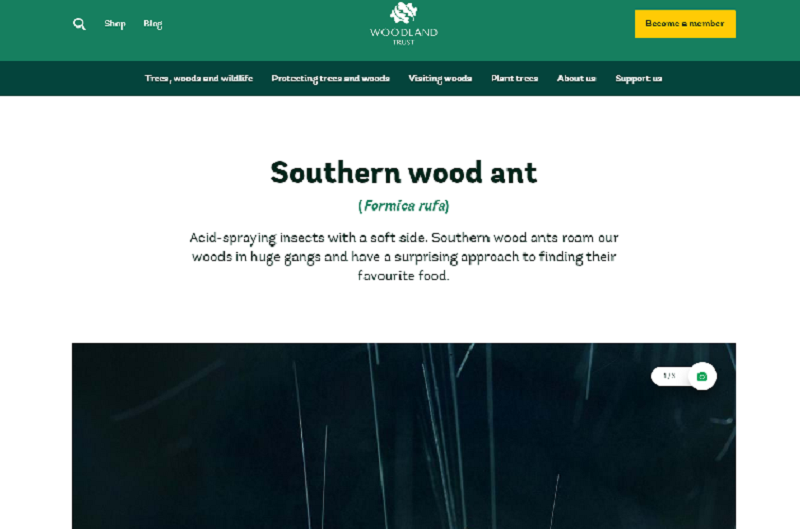Open the search magnifier icon

click(x=79, y=24)
